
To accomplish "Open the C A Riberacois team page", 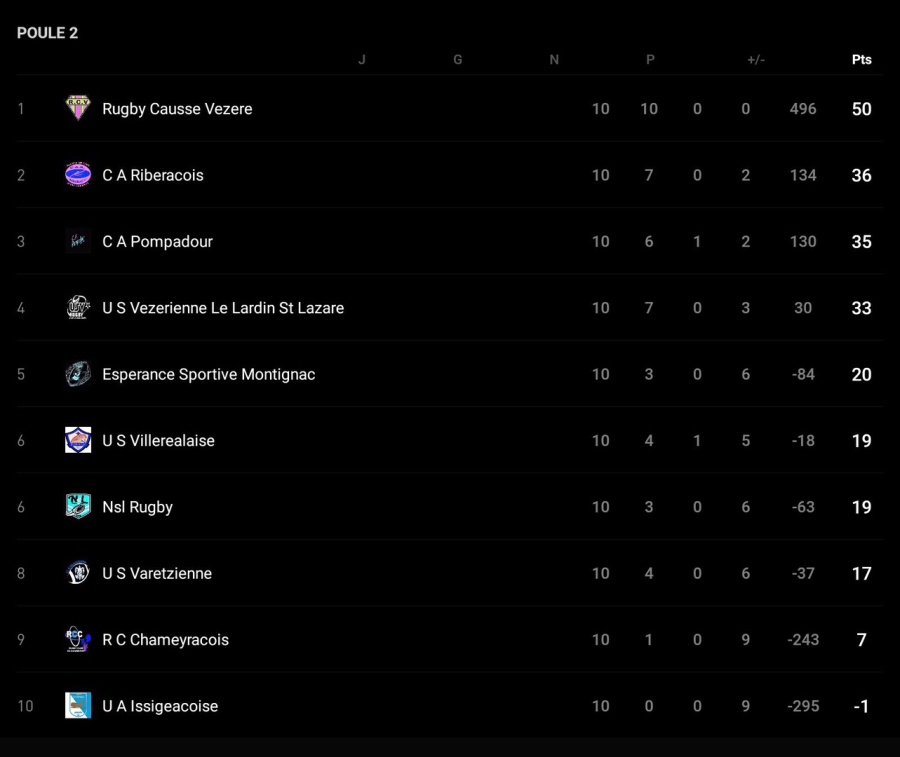I will 153,175.
